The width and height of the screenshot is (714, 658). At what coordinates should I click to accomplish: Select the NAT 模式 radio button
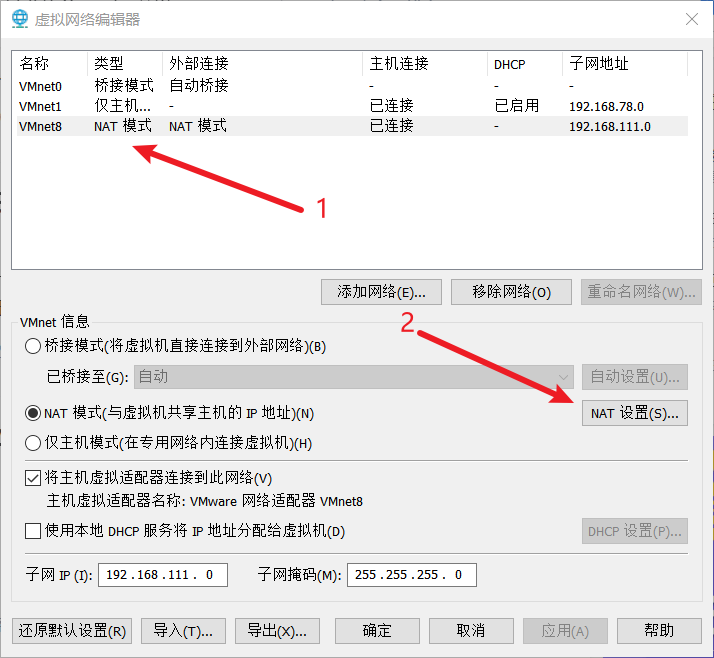pyautogui.click(x=33, y=413)
